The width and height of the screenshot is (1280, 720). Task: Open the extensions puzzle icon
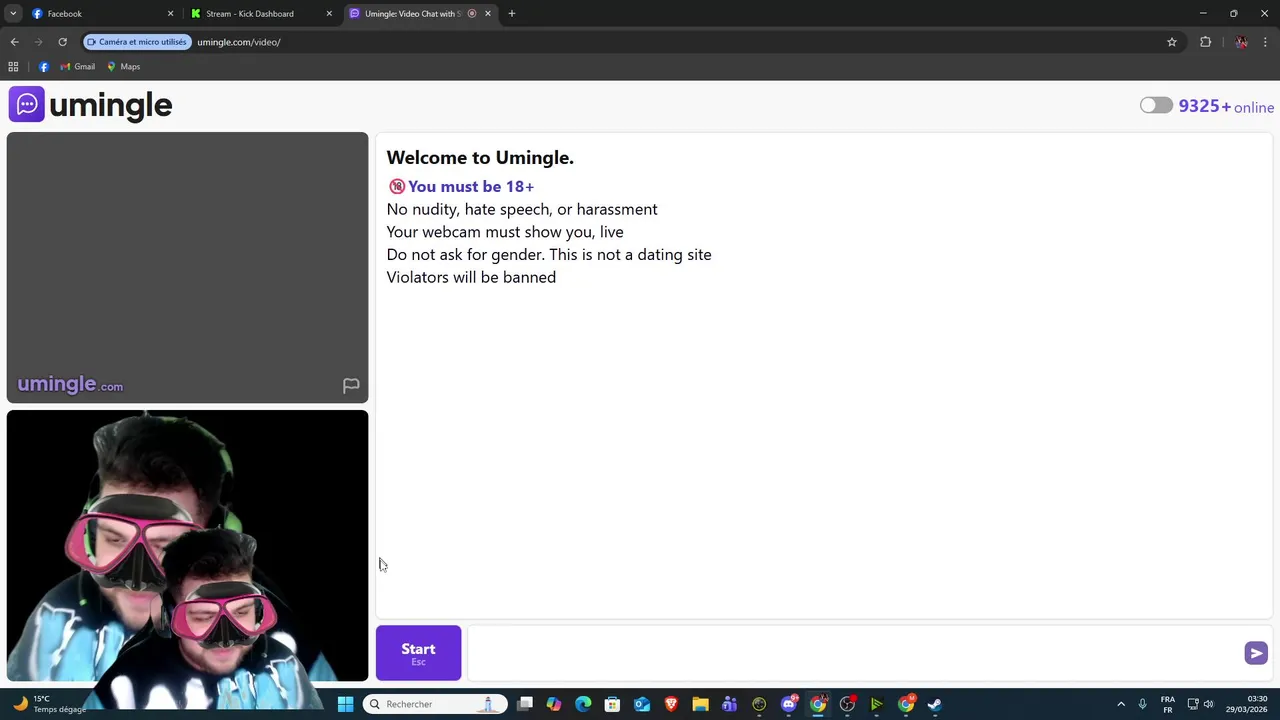(x=1205, y=42)
